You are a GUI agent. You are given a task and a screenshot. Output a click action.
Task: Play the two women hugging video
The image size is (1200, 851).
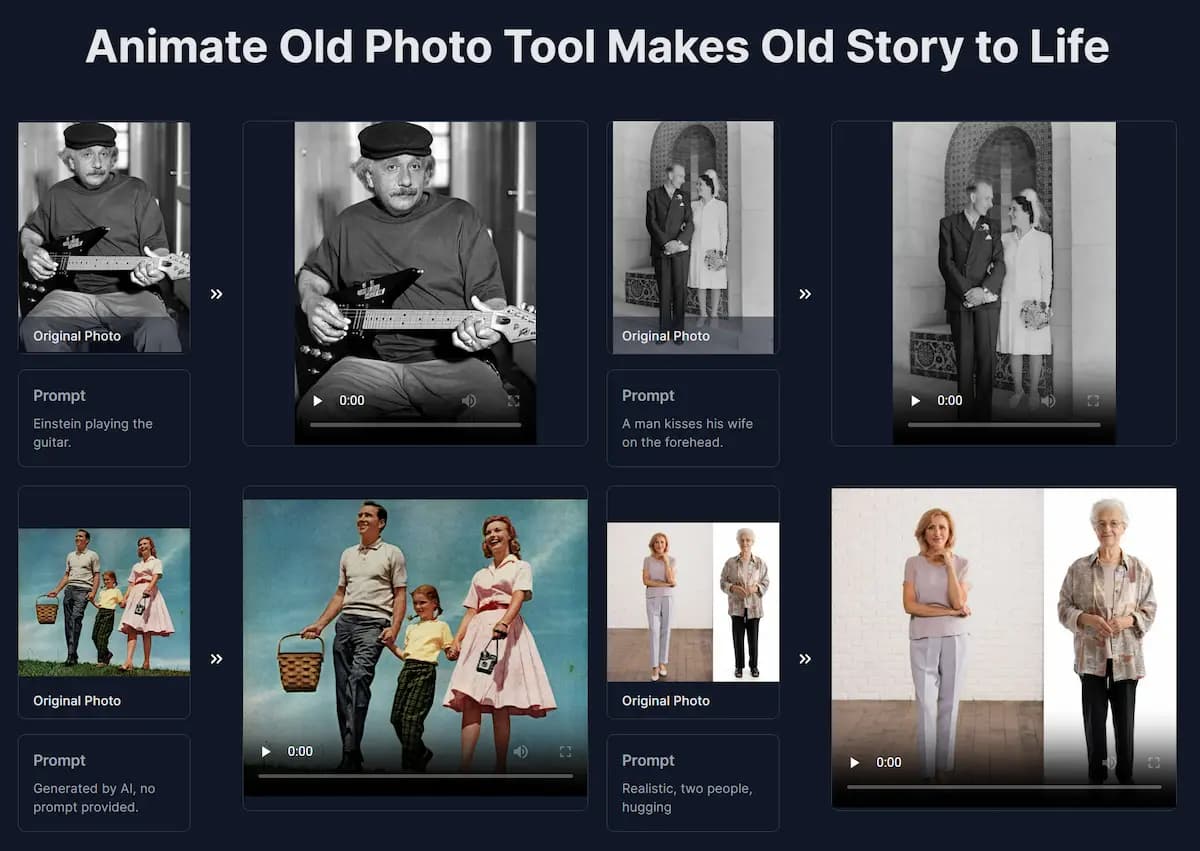point(854,761)
